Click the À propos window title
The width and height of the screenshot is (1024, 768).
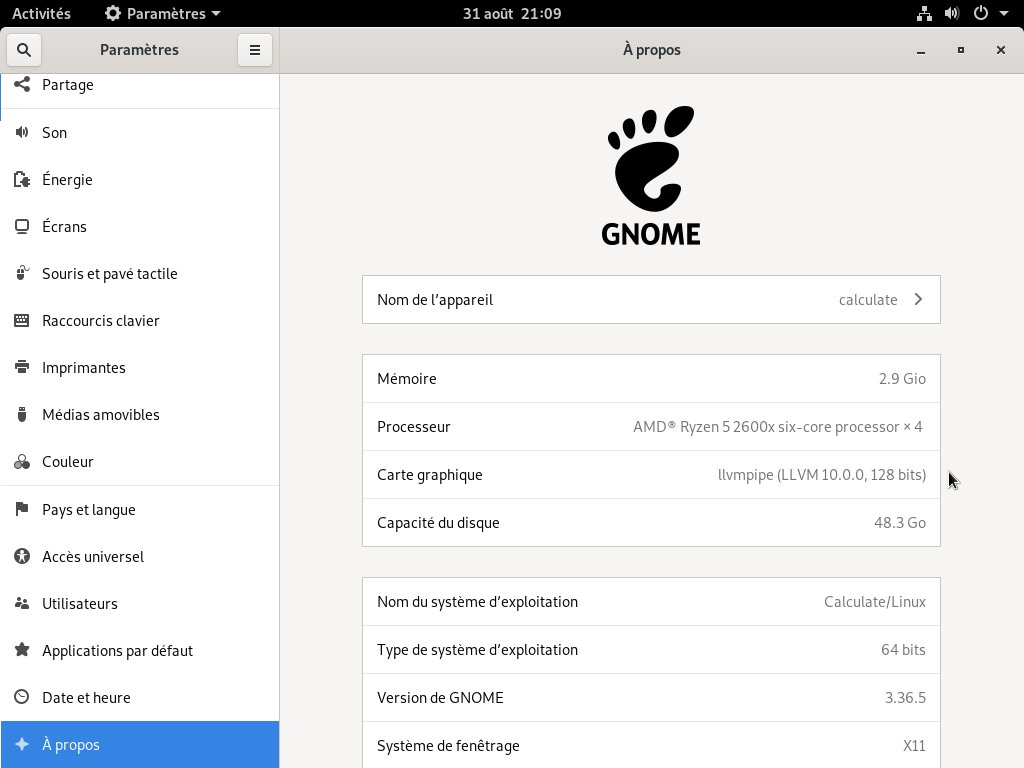click(651, 50)
